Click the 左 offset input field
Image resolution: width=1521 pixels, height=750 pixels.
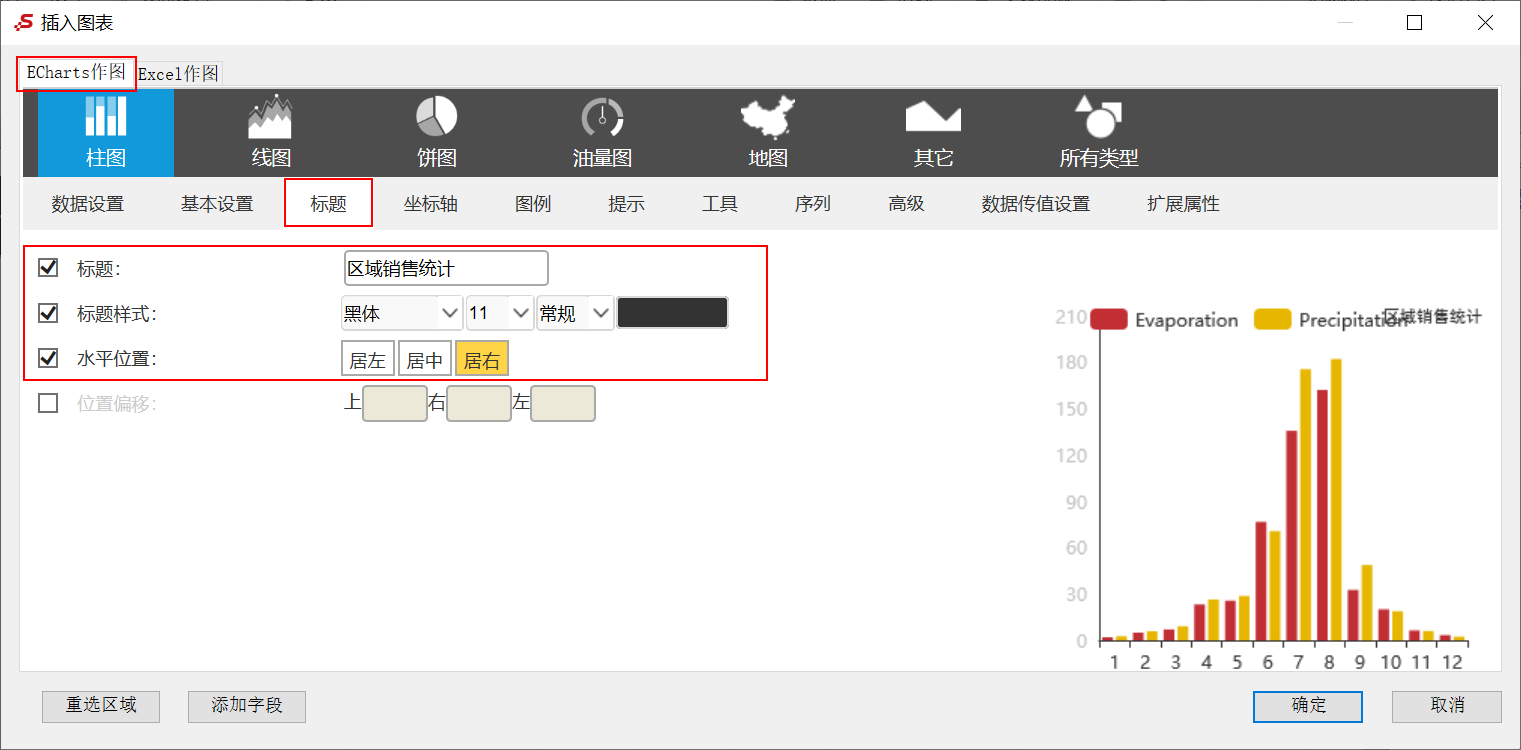pyautogui.click(x=563, y=404)
